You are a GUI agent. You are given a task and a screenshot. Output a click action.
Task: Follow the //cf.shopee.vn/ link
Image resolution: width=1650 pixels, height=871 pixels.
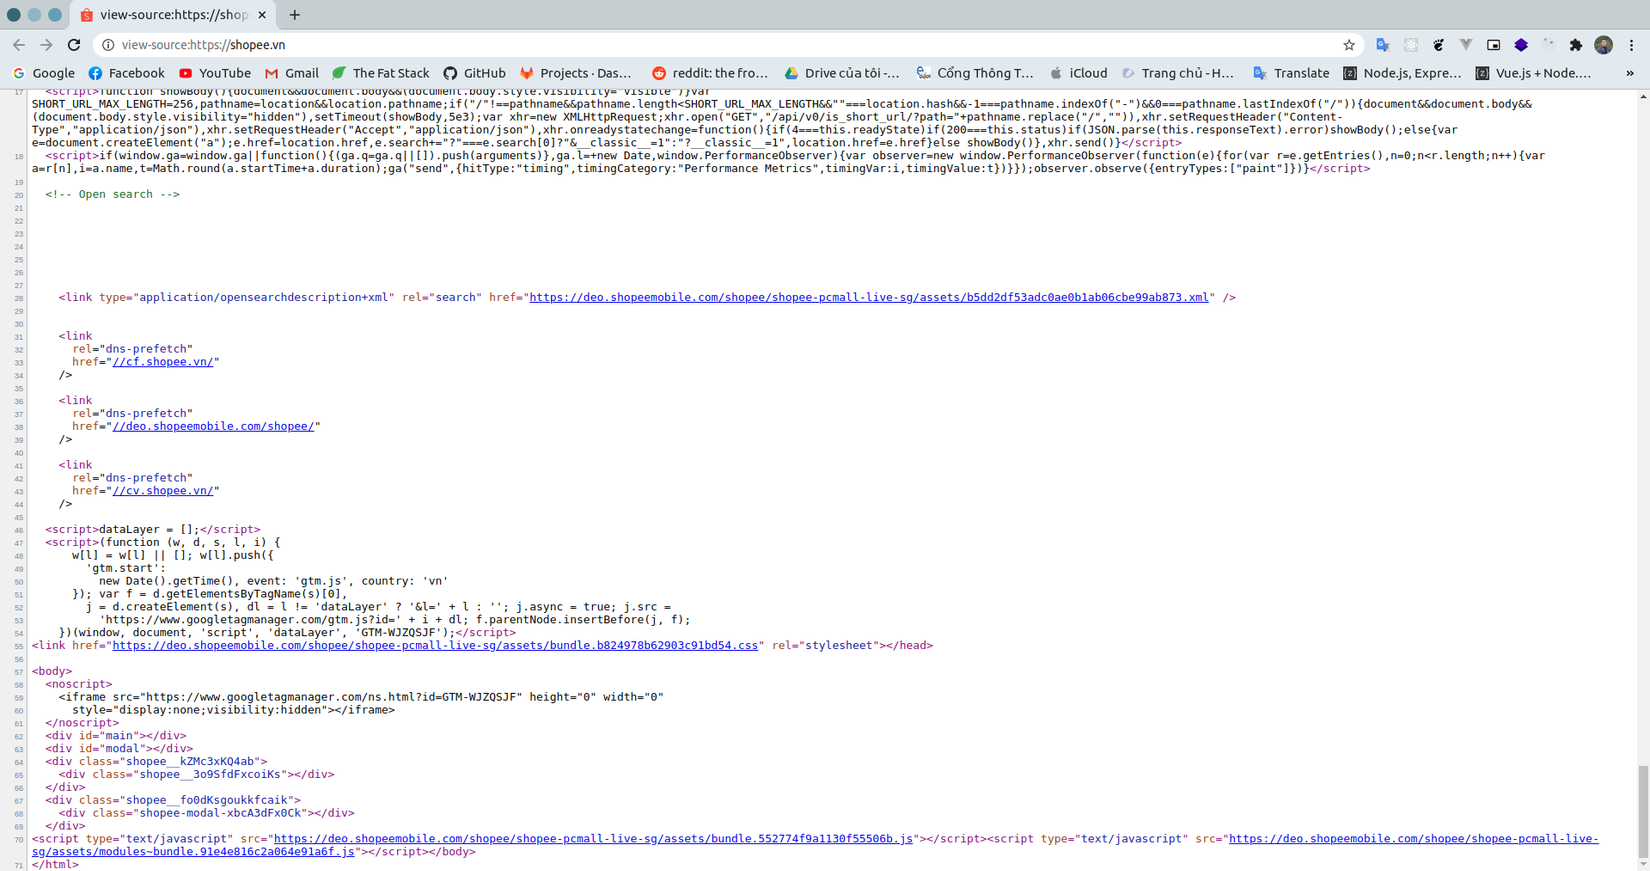[163, 362]
